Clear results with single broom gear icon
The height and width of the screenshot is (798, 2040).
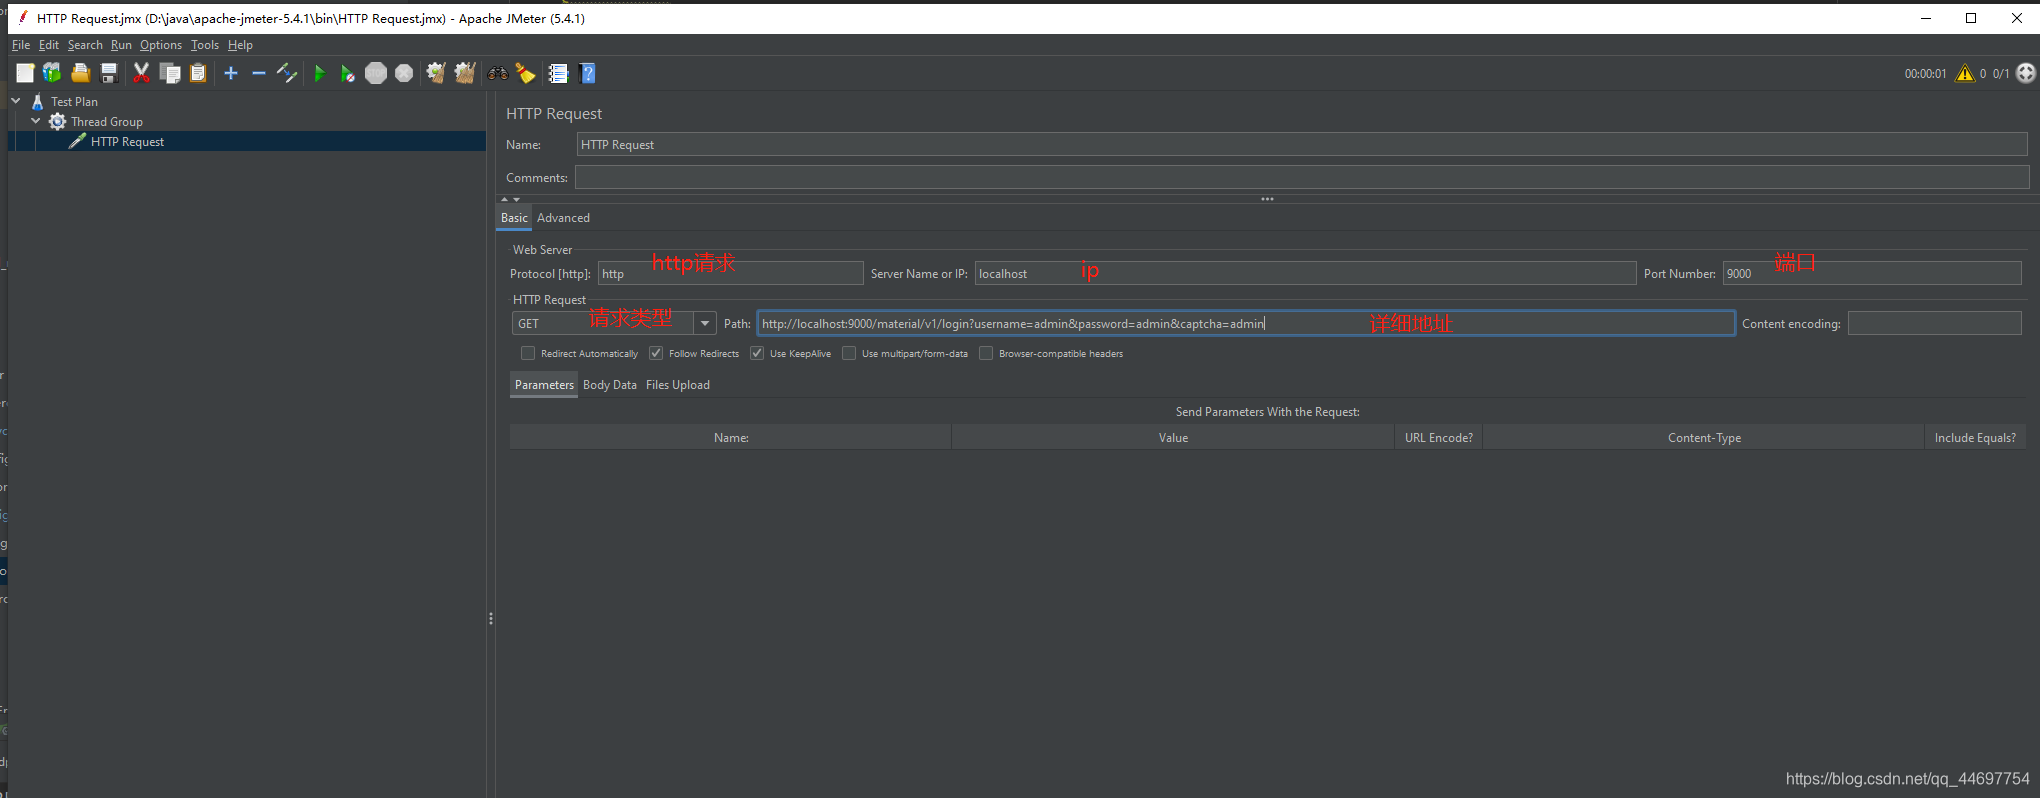pyautogui.click(x=436, y=73)
